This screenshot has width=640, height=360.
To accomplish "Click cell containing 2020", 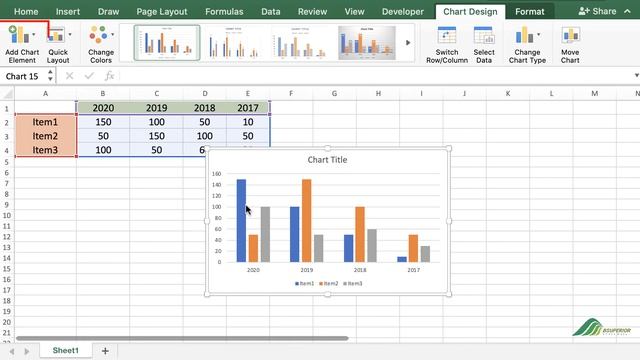I will click(103, 108).
